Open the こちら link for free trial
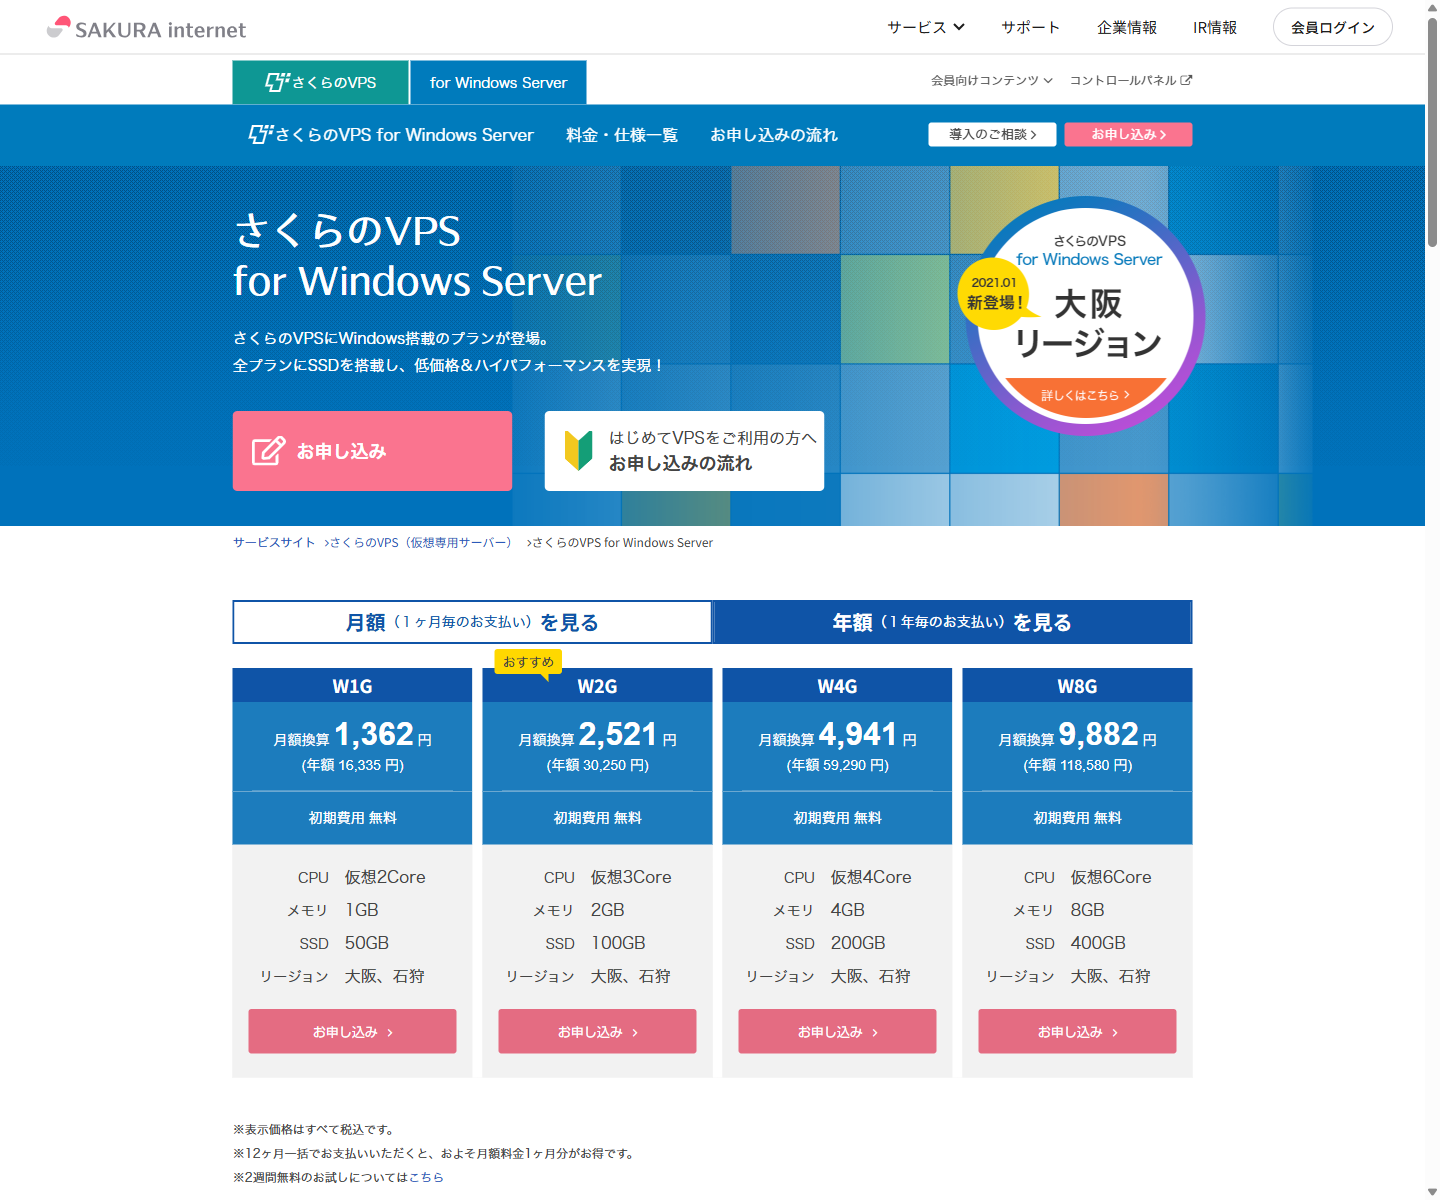Viewport: 1440px width, 1200px height. coord(426,1177)
